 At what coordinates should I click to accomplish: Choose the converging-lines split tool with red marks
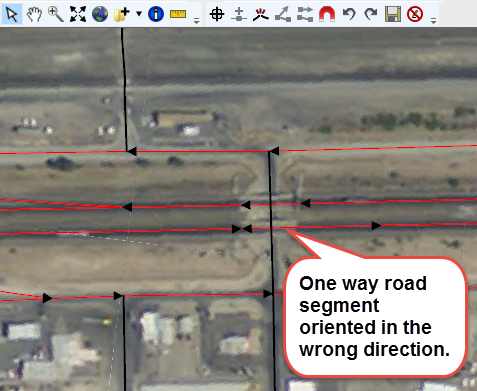click(260, 14)
